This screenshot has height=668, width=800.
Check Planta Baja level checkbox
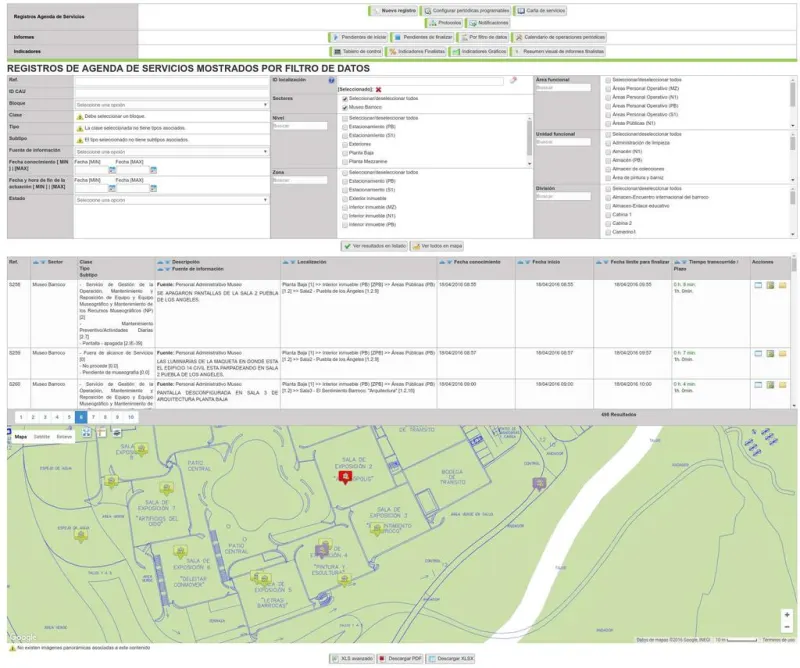(345, 153)
